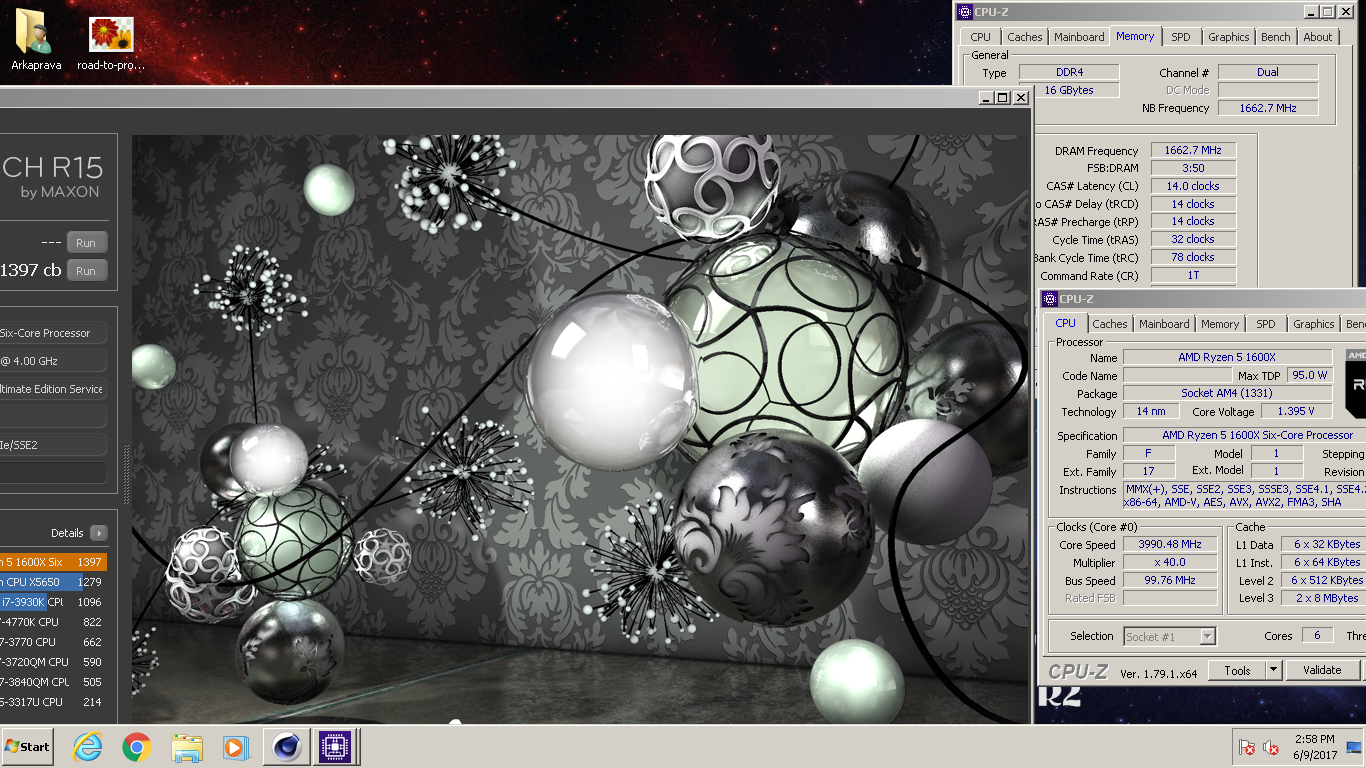Click the Run button beside the --- result
1366x768 pixels.
pos(87,243)
